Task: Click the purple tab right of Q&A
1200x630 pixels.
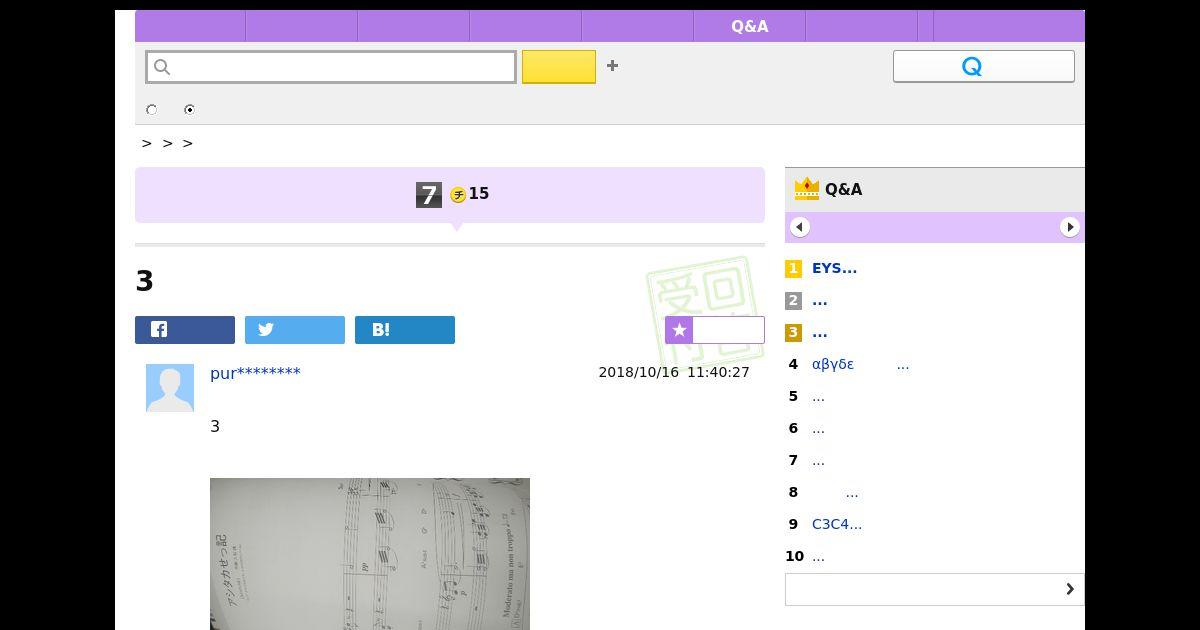Action: tap(862, 26)
